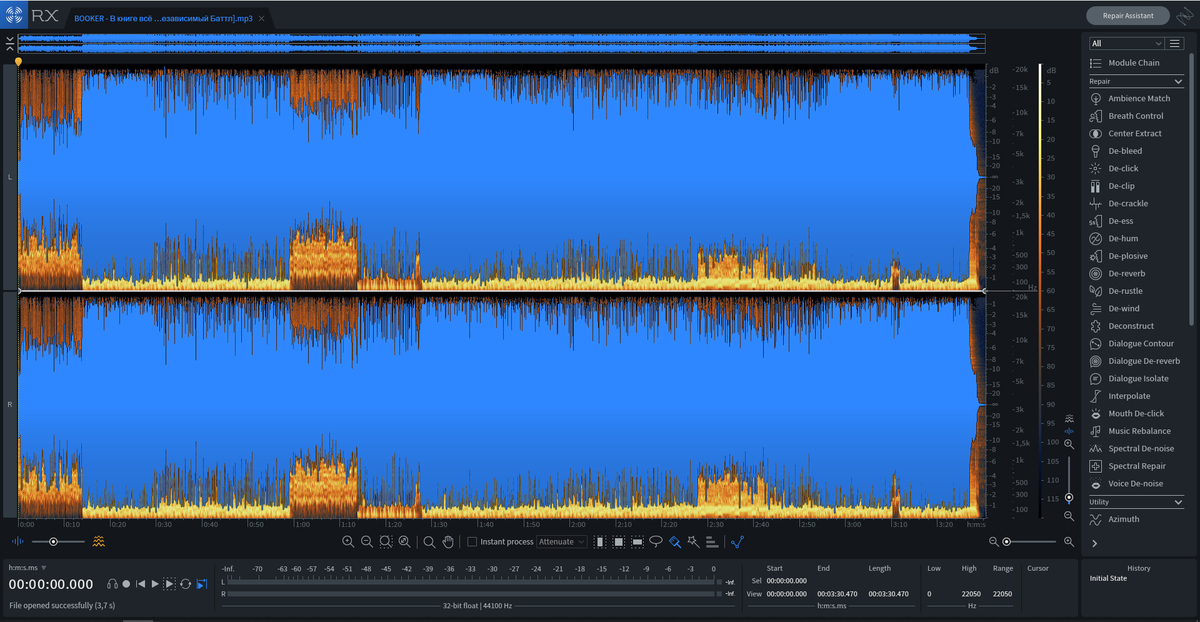The width and height of the screenshot is (1200, 622).
Task: Open the Attenuate mode dropdown
Action: (562, 541)
